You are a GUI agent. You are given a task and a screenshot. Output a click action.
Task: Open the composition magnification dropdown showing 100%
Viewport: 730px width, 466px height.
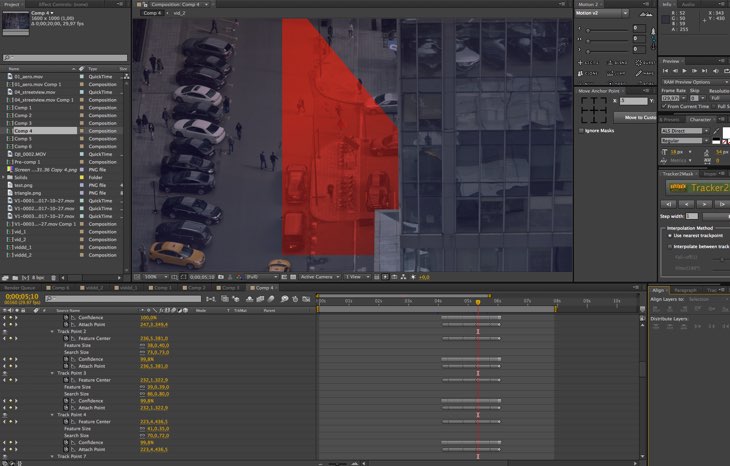coord(155,277)
